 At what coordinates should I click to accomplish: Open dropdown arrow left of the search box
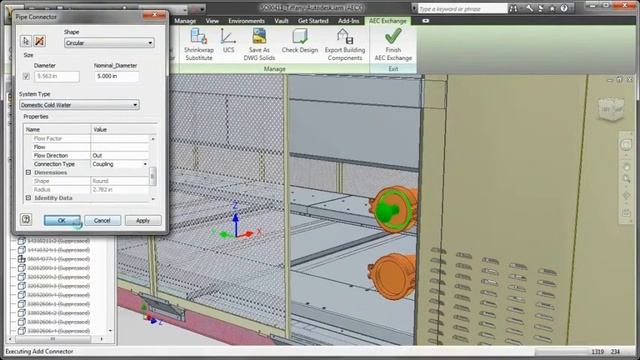point(414,8)
